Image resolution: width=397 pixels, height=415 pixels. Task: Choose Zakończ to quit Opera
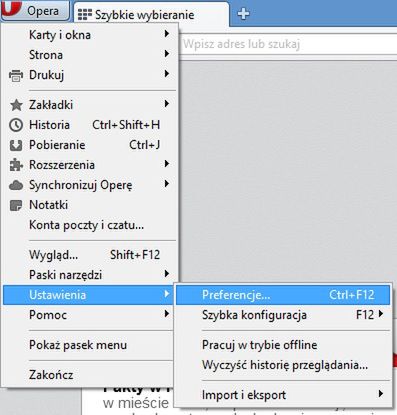88,375
